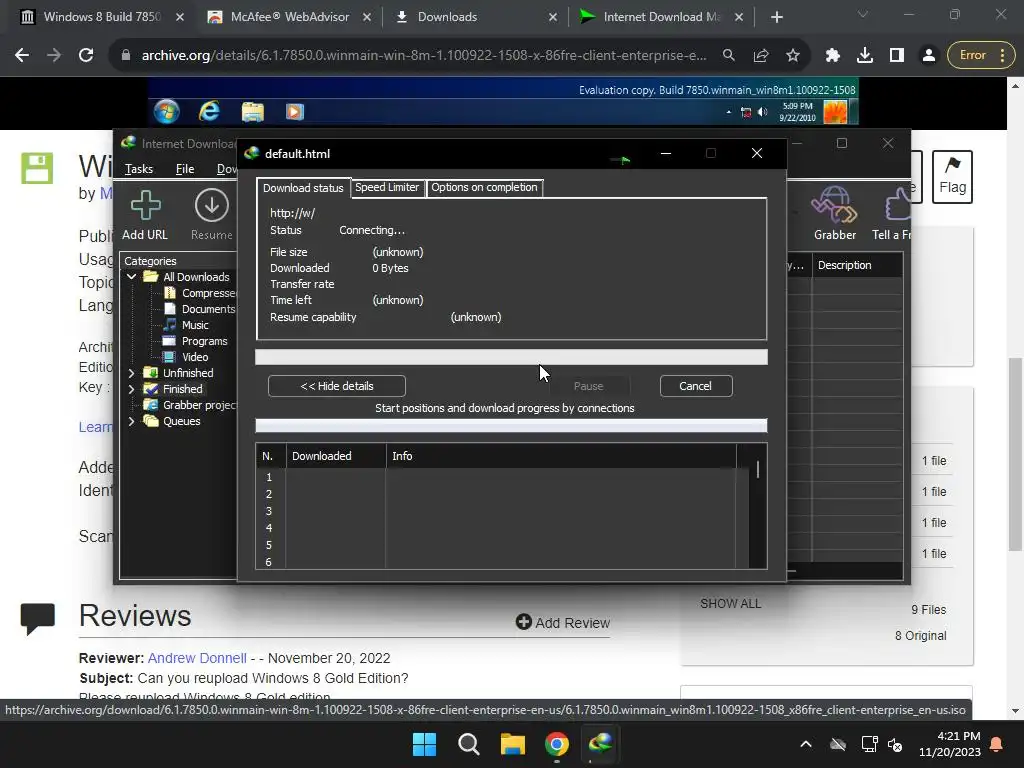The width and height of the screenshot is (1024, 768).
Task: Open Options on completion tab
Action: (x=484, y=187)
